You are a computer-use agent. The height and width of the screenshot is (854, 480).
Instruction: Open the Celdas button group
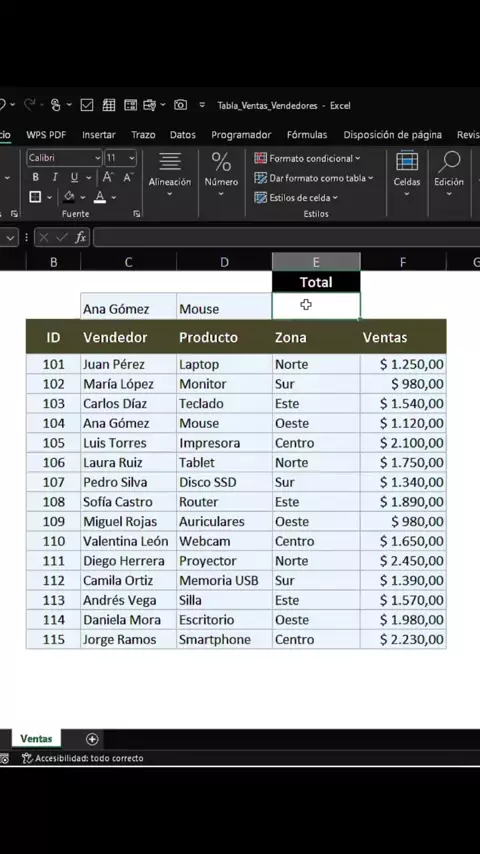click(x=407, y=176)
